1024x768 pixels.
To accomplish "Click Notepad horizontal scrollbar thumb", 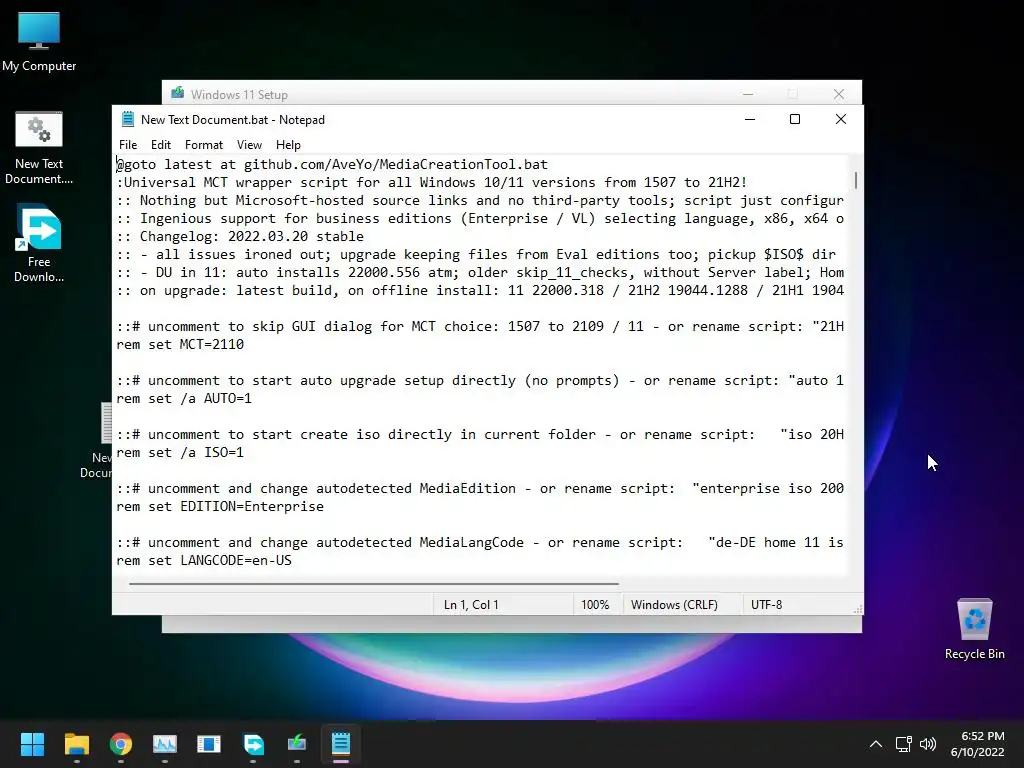I will click(x=374, y=584).
